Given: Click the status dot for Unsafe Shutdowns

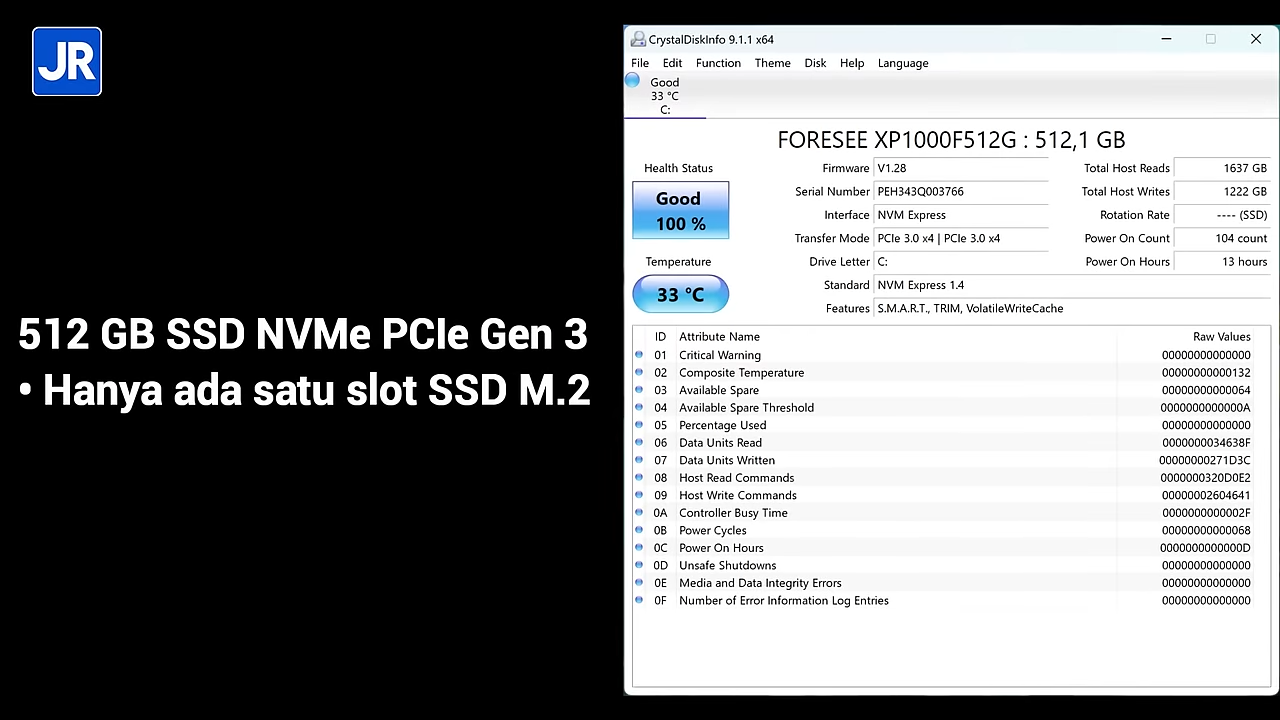Looking at the screenshot, I should point(639,565).
